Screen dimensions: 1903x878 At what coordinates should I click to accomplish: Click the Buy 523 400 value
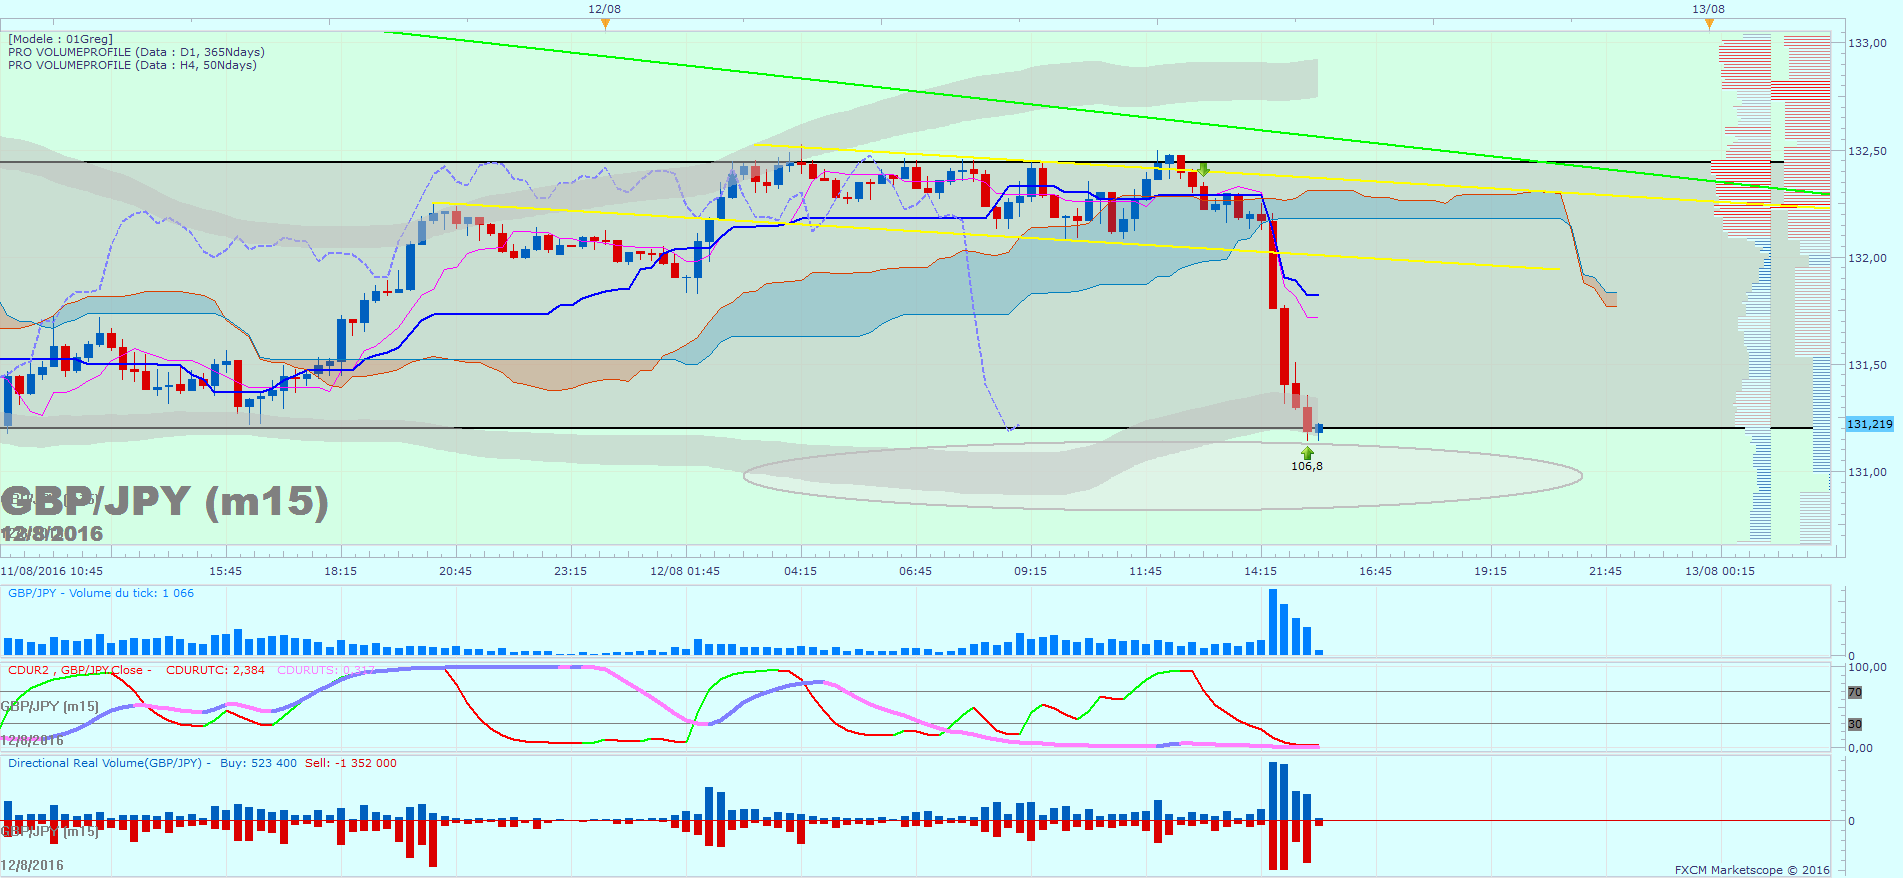258,763
